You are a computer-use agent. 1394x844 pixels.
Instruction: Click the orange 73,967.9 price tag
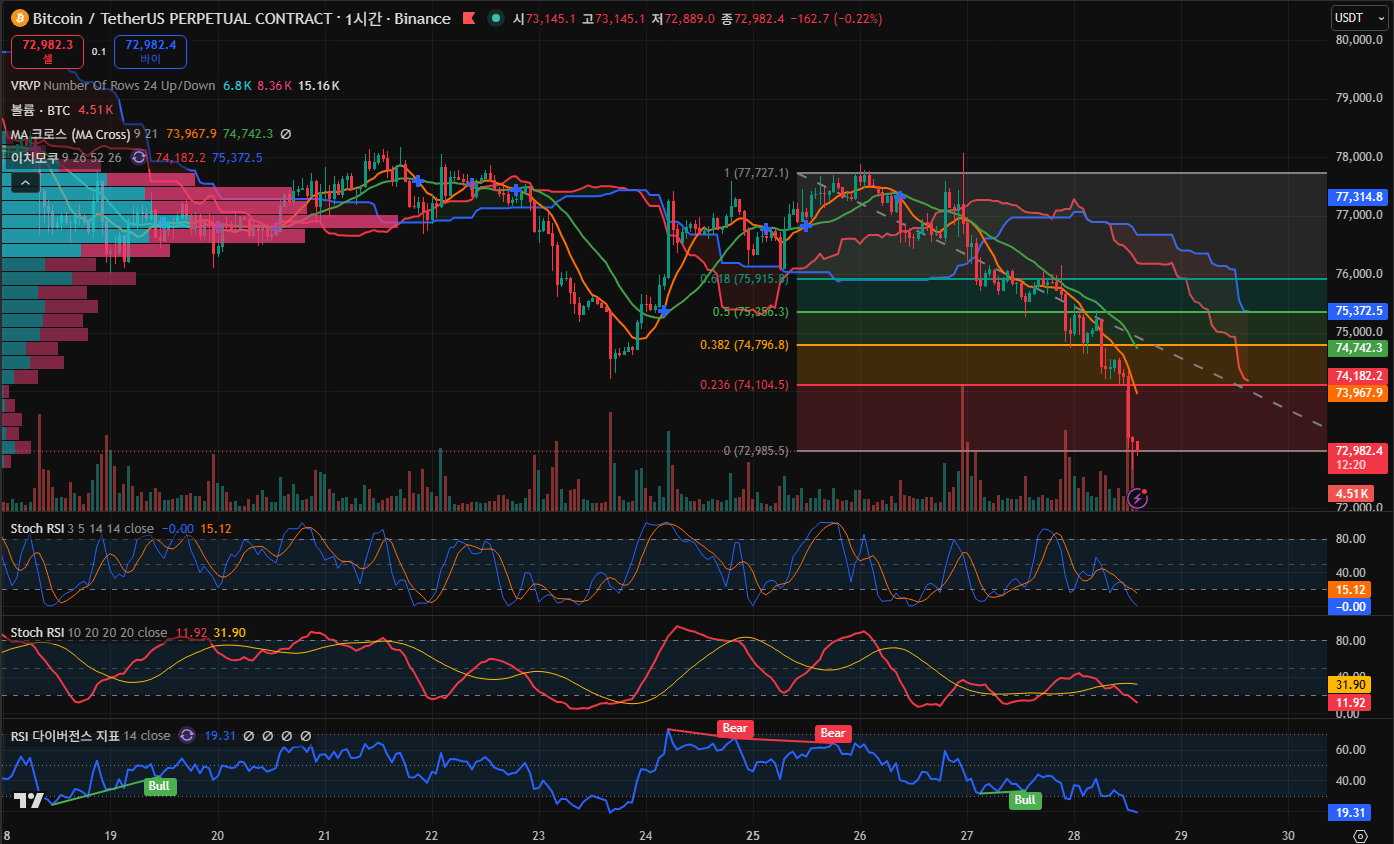(1358, 393)
